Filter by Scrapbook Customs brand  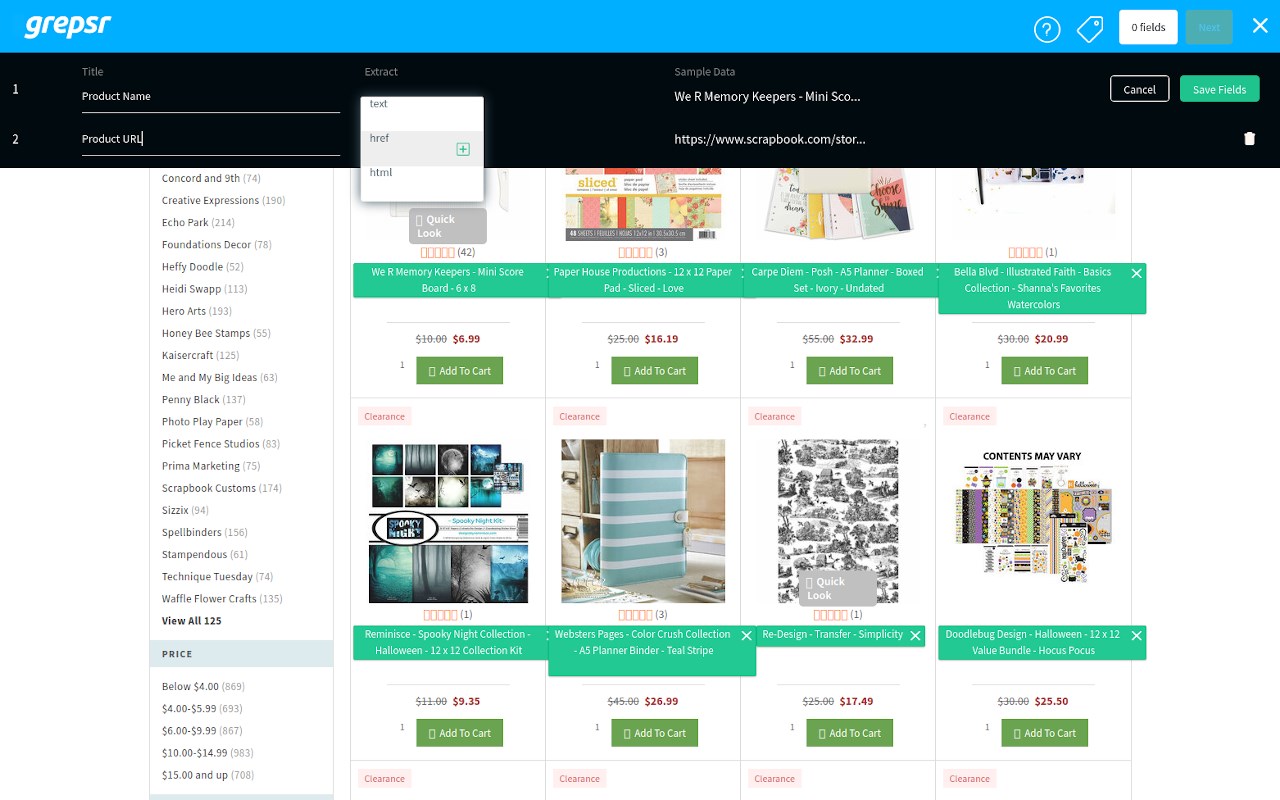[x=221, y=488]
